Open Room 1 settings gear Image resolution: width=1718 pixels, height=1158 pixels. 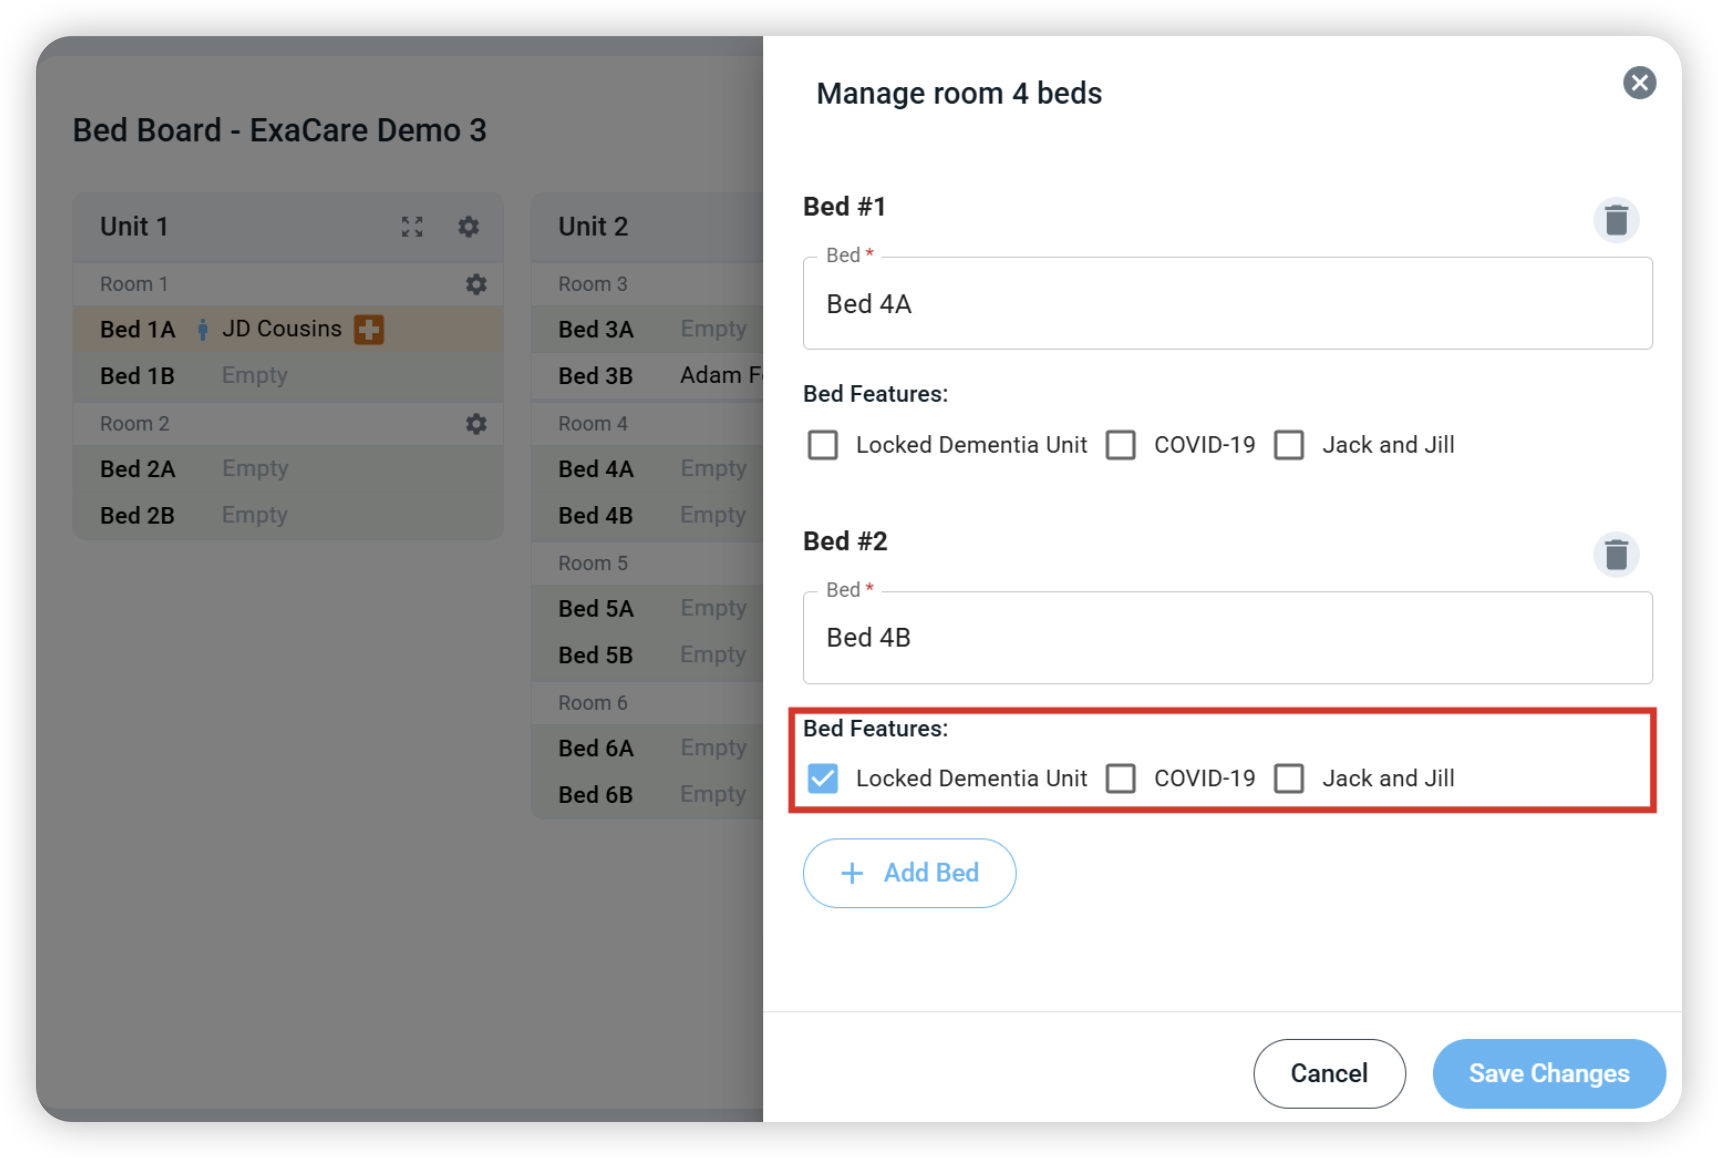coord(476,284)
